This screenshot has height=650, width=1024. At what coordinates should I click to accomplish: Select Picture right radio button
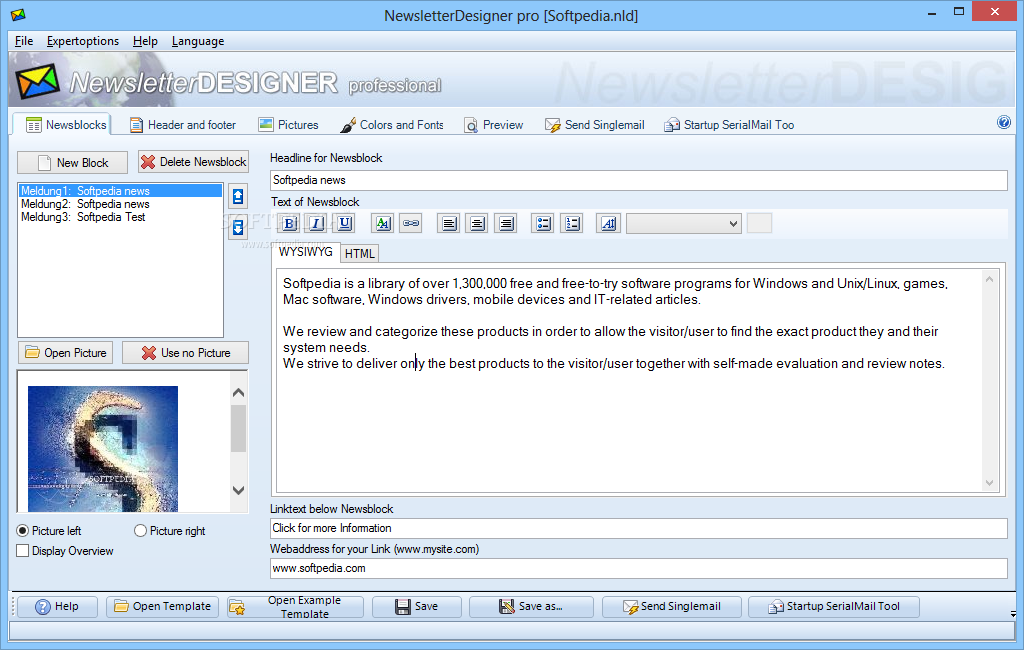pyautogui.click(x=140, y=531)
